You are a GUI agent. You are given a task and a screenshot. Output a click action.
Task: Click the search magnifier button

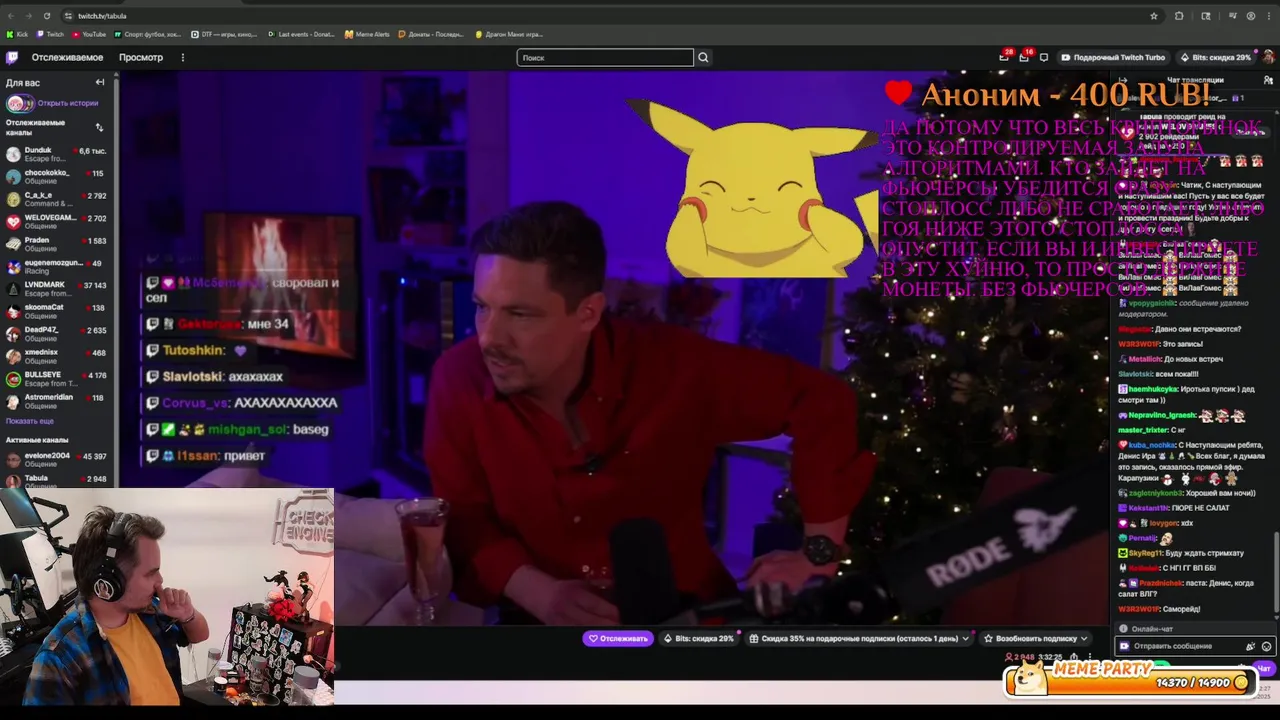pos(703,57)
